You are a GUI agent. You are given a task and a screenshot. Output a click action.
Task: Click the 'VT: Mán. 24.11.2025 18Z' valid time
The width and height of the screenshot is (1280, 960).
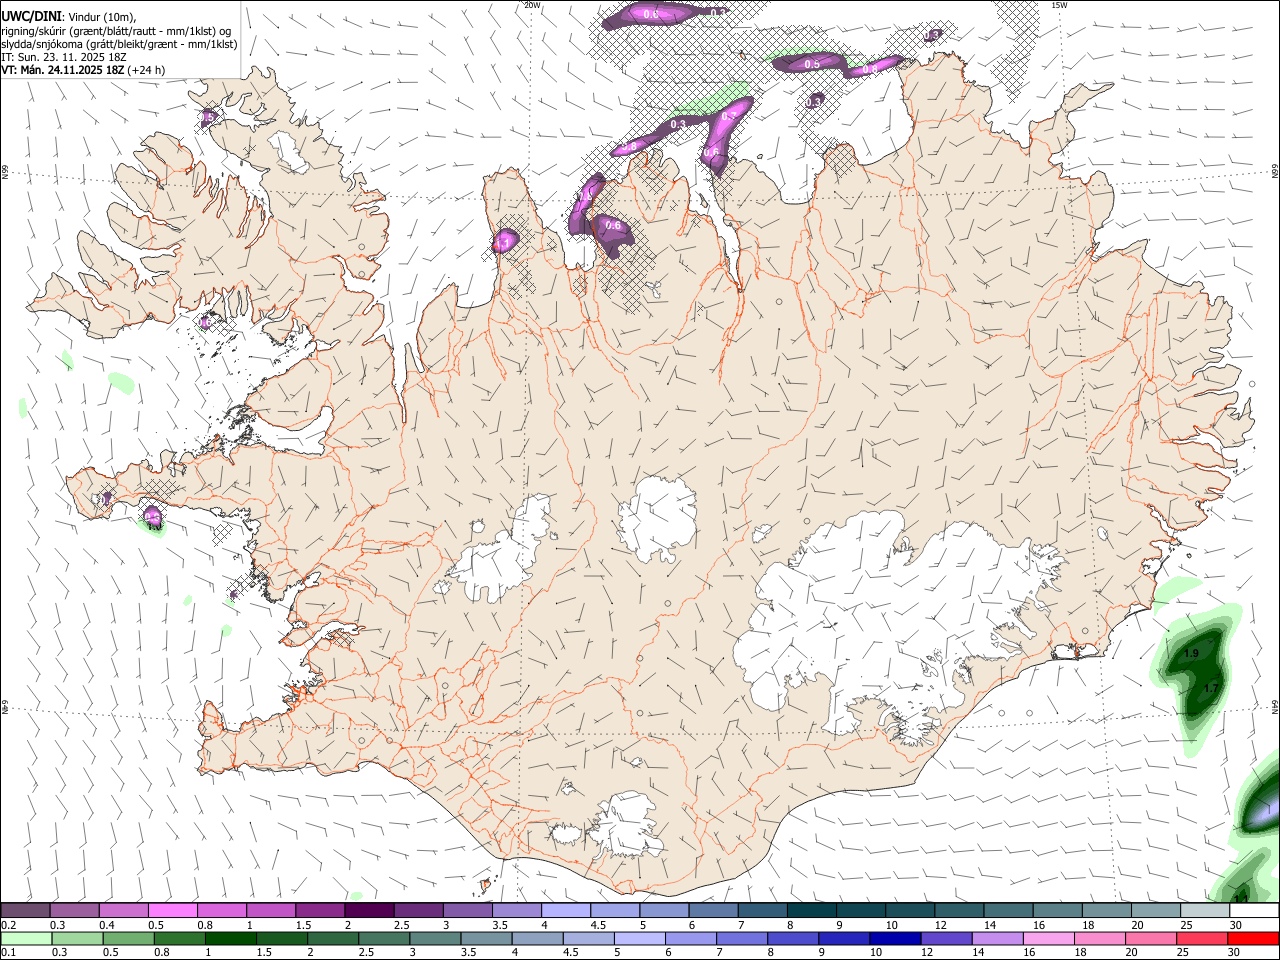(x=62, y=70)
